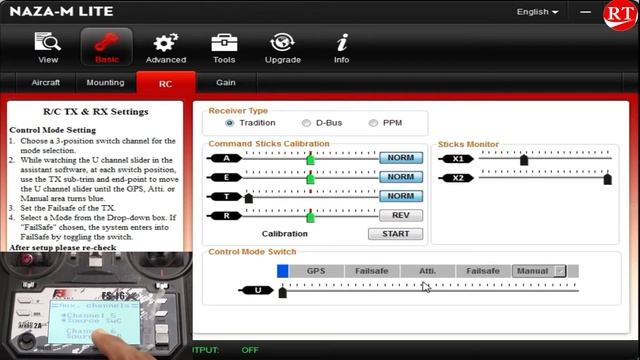This screenshot has height=360, width=640.
Task: Click the X1 channel label
Action: (457, 159)
